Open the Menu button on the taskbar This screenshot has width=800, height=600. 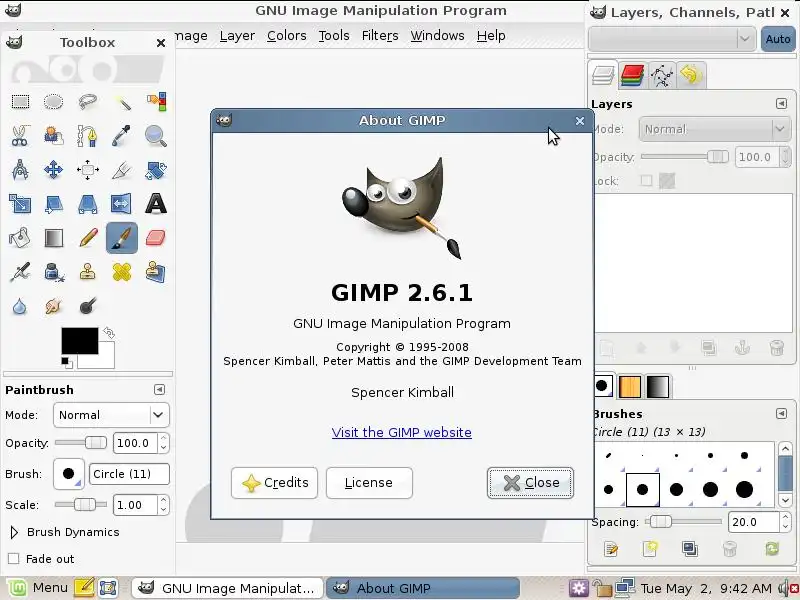coord(37,588)
